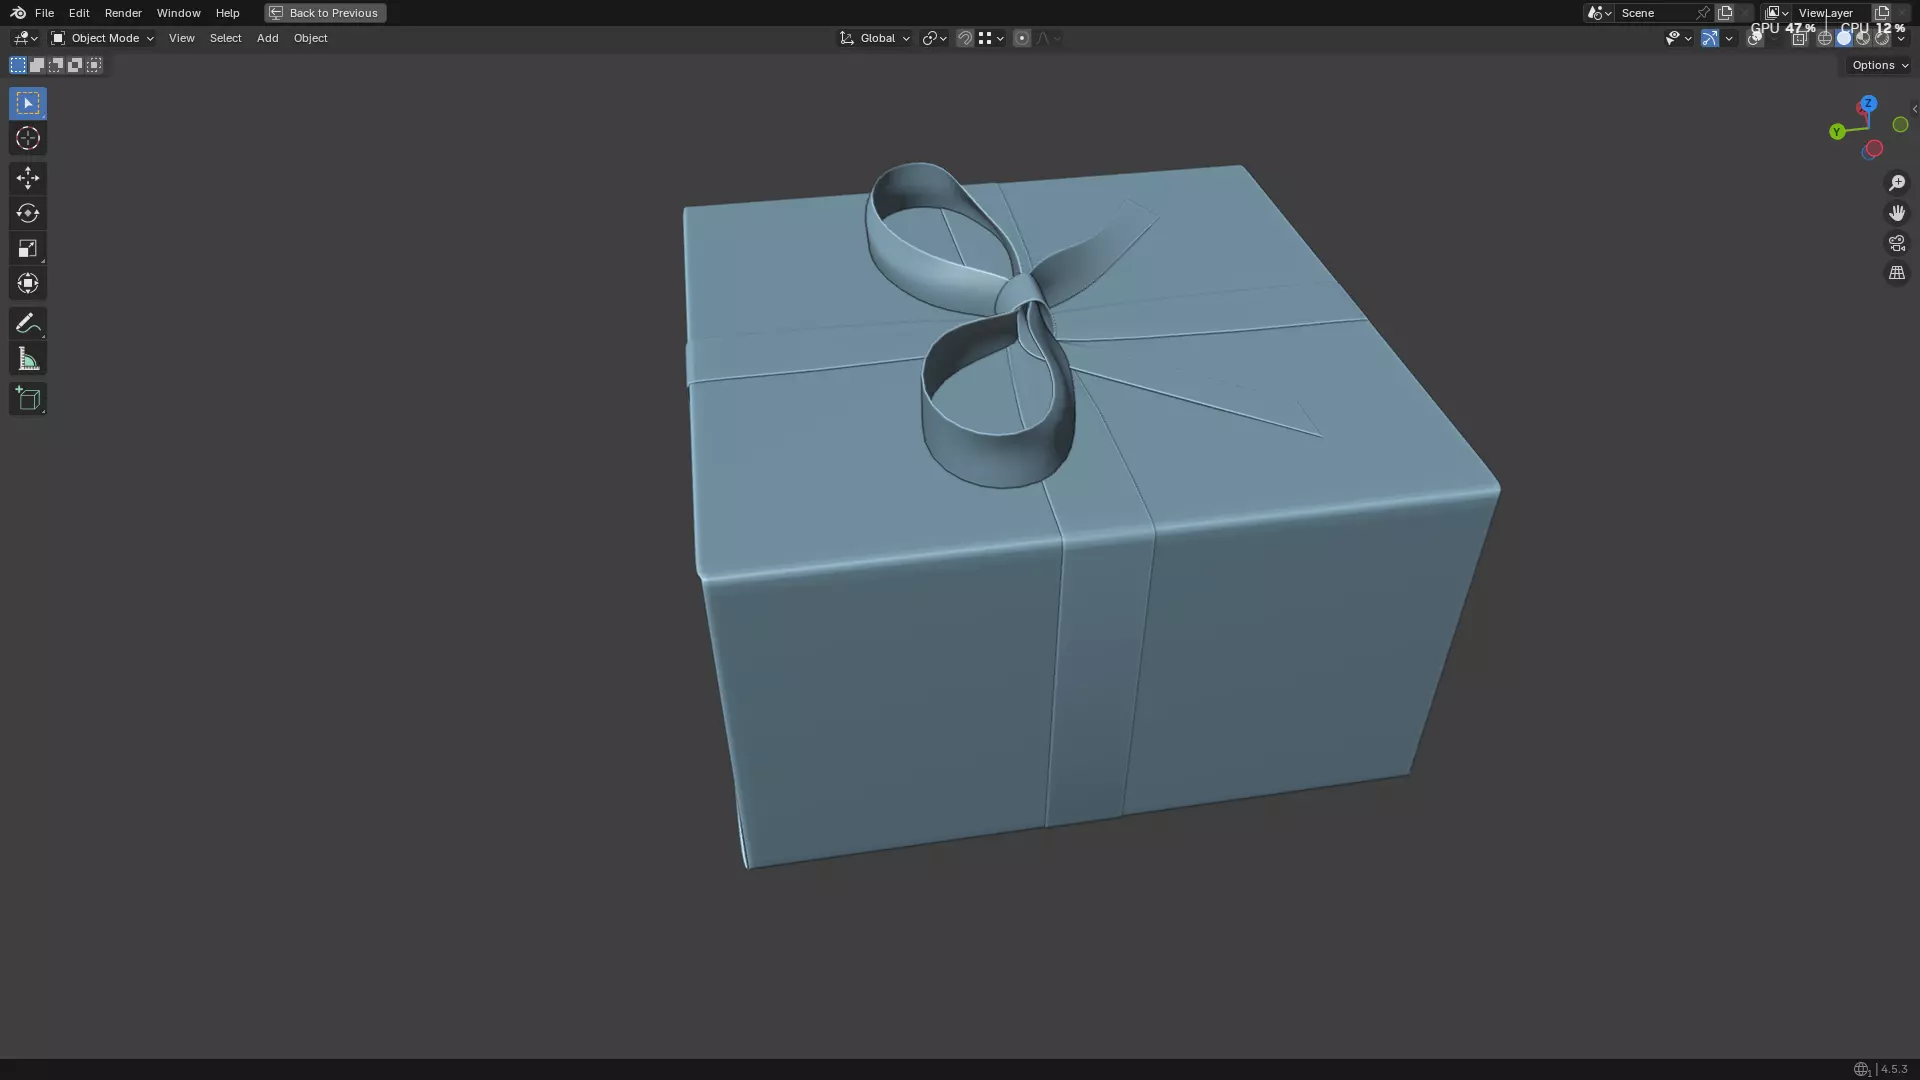Switch to wireframe shading
Image resolution: width=1920 pixels, height=1080 pixels.
click(x=1825, y=38)
